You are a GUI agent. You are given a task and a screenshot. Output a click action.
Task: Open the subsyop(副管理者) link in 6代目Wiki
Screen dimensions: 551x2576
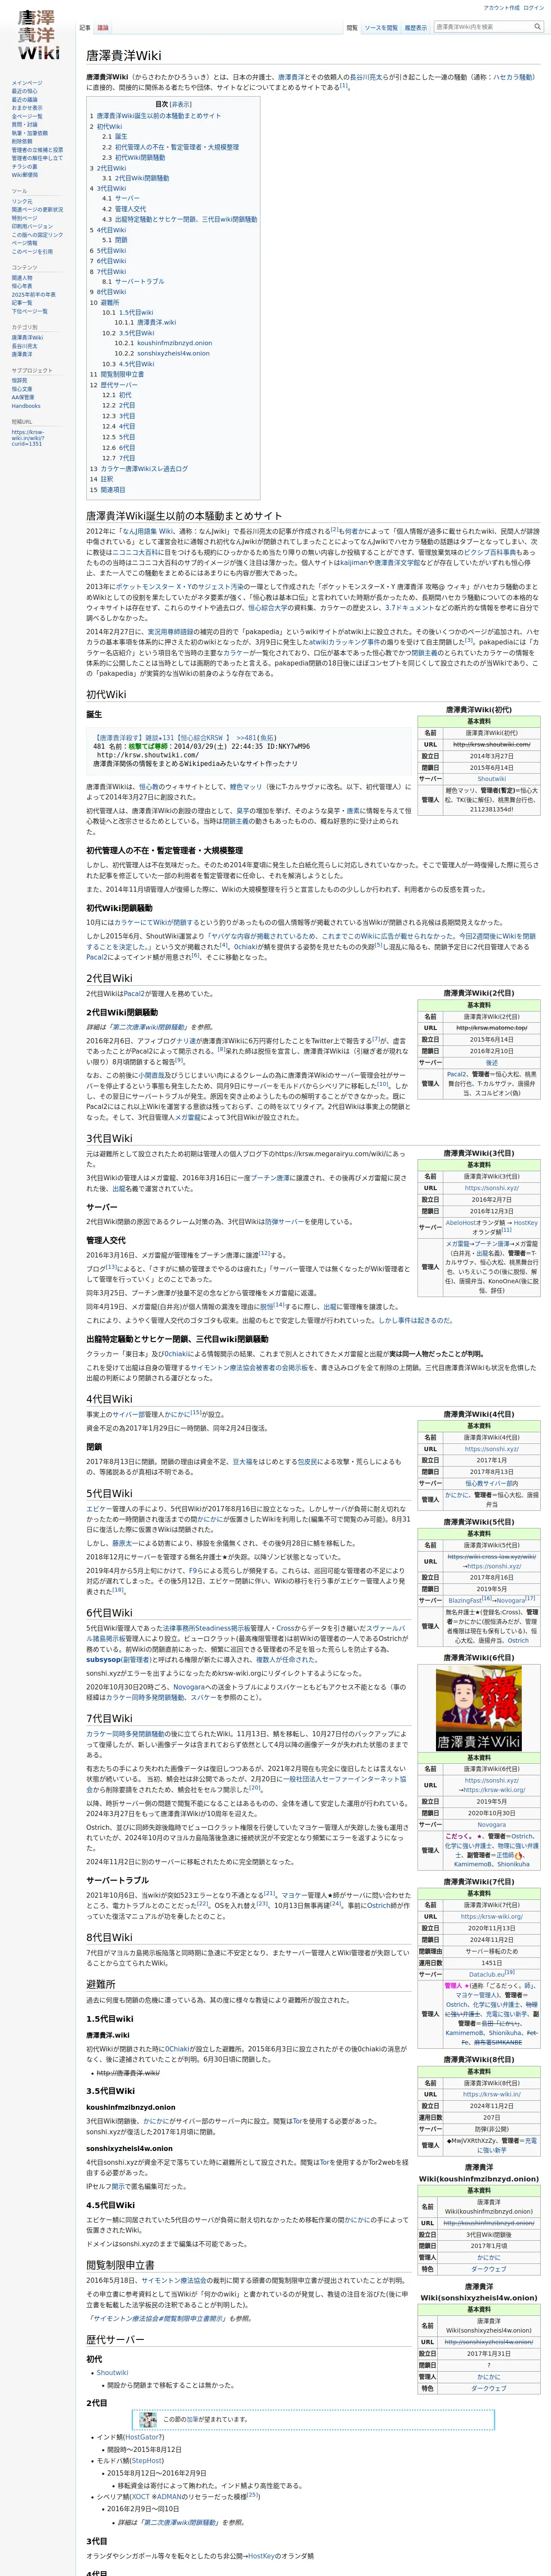click(x=118, y=1660)
